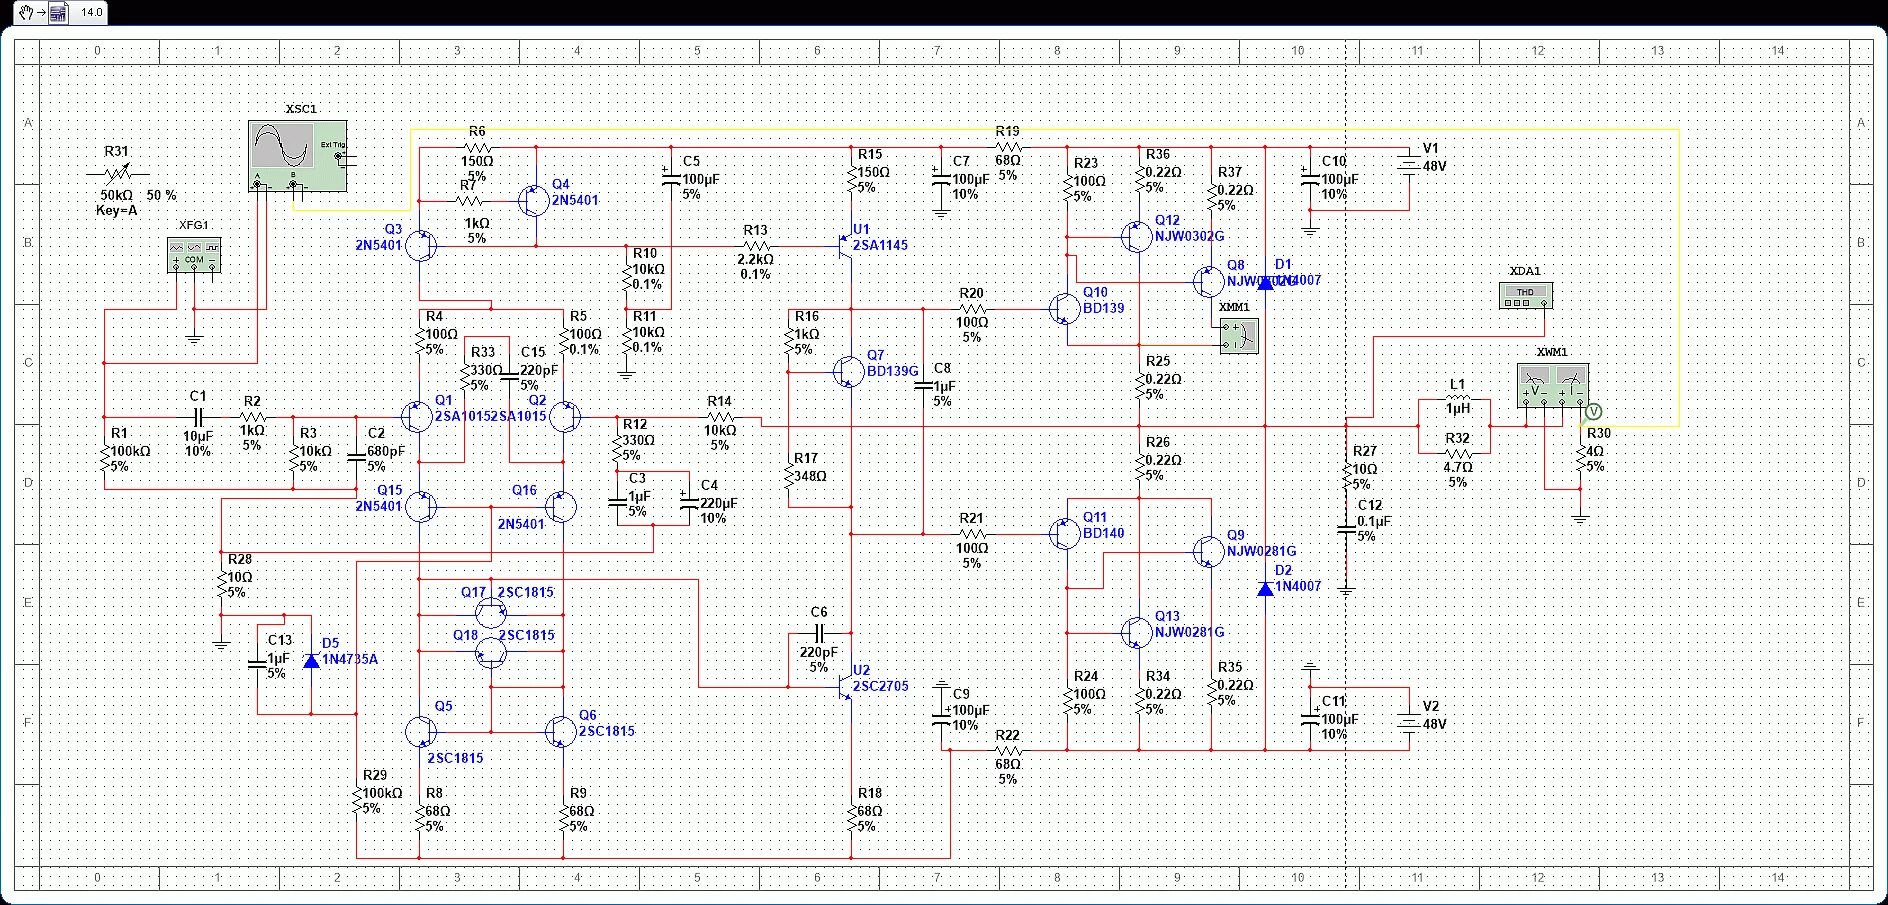The width and height of the screenshot is (1888, 905).
Task: Select transistor Q3 symbol
Action: coord(421,245)
